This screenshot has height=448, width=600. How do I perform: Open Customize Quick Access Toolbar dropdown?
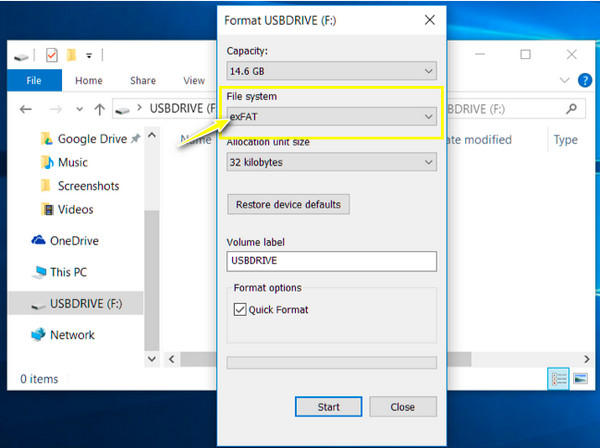(89, 56)
